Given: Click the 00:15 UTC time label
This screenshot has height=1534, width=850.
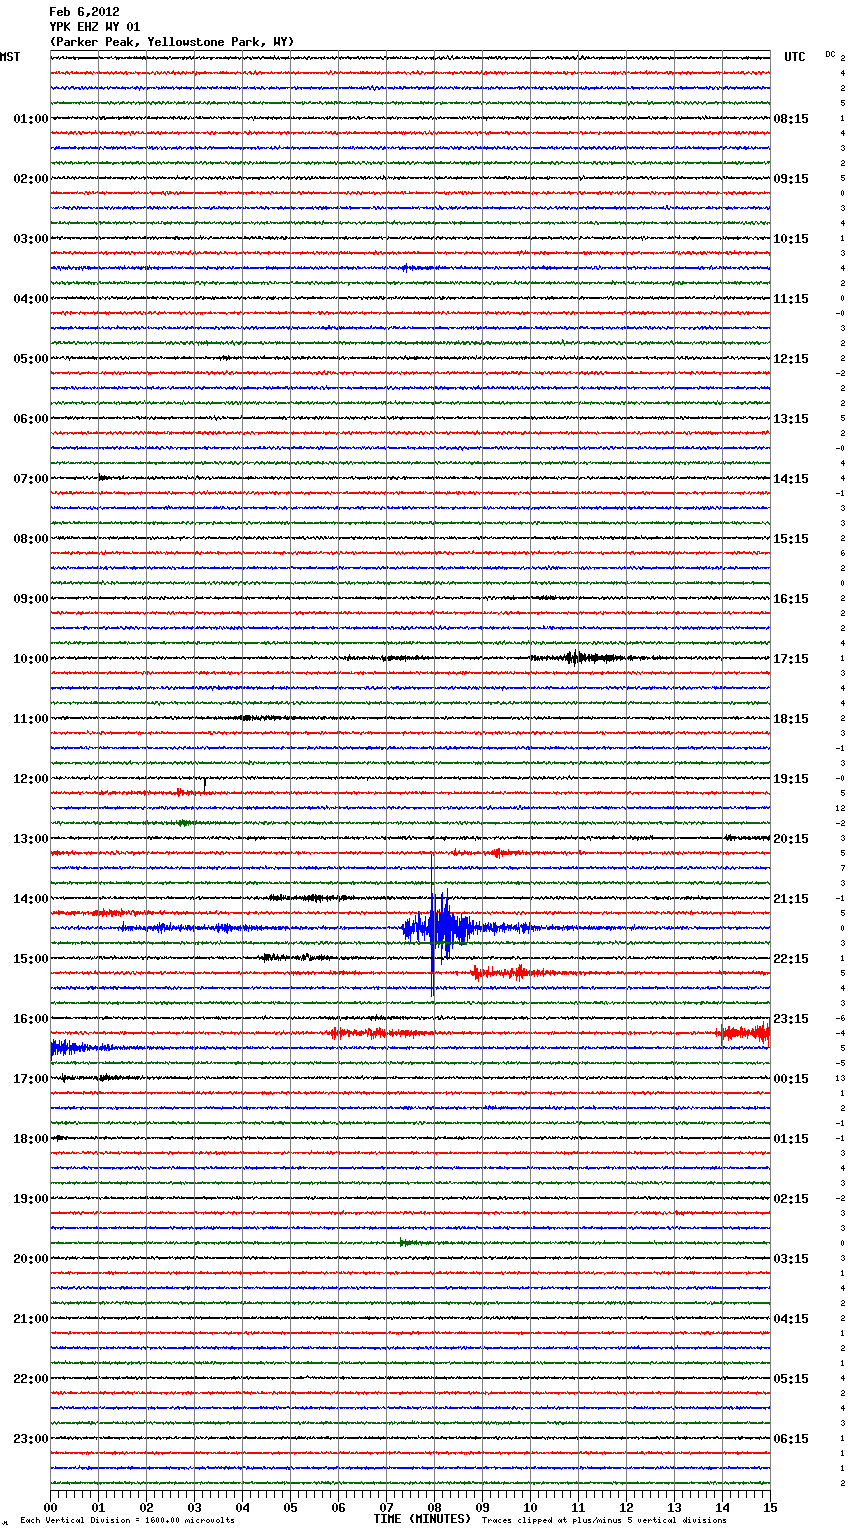Looking at the screenshot, I should point(790,1079).
